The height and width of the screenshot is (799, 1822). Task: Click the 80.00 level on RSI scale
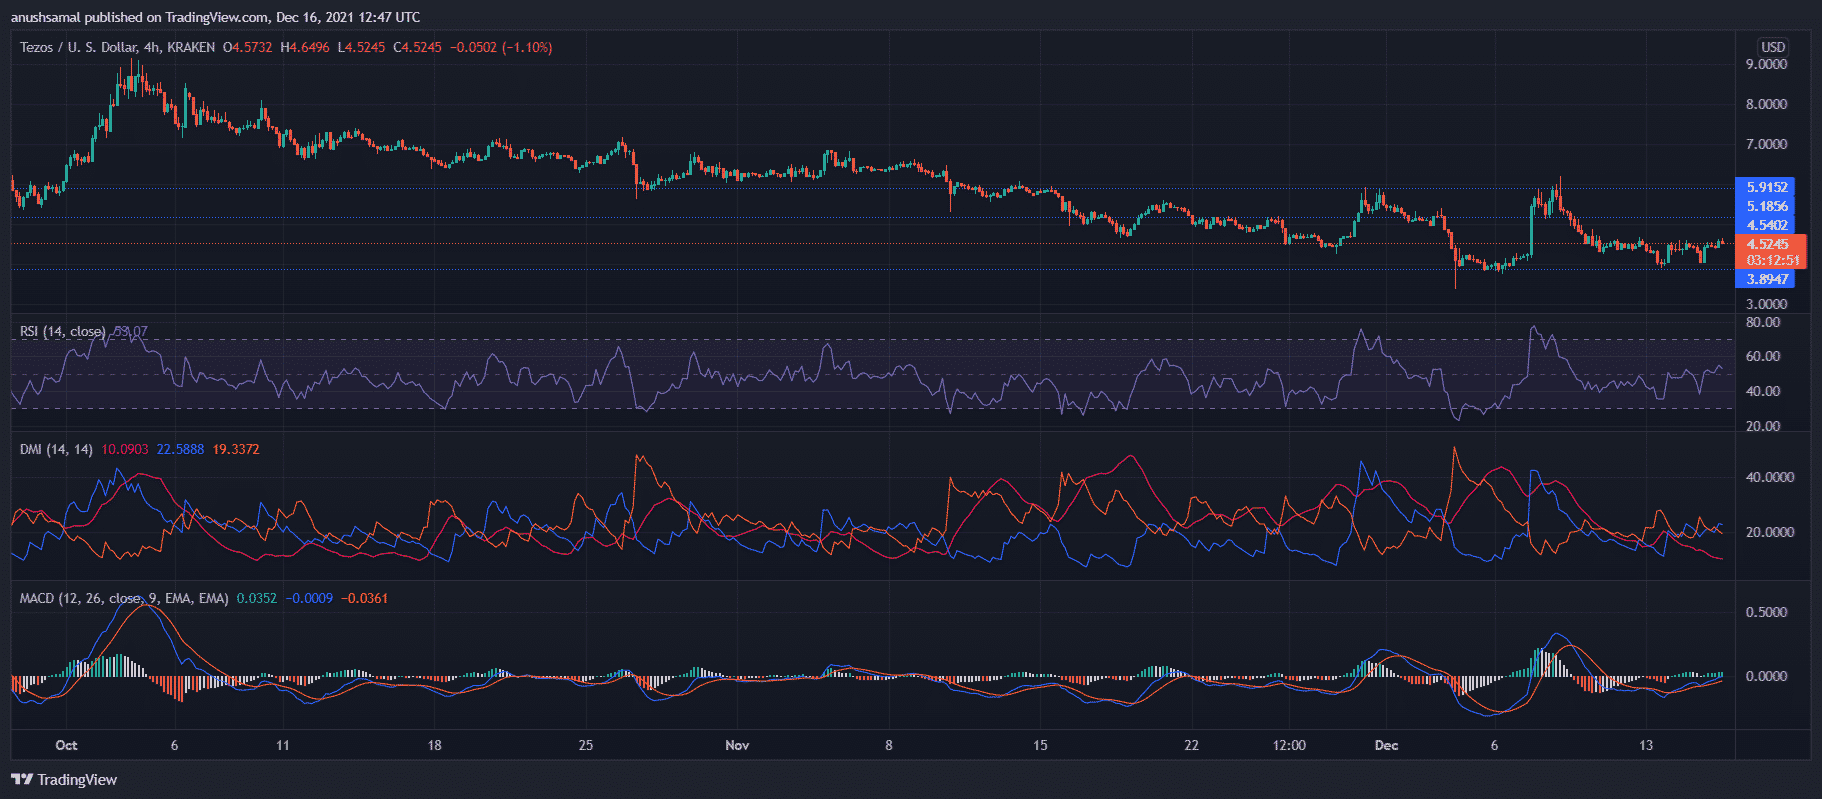coord(1762,322)
